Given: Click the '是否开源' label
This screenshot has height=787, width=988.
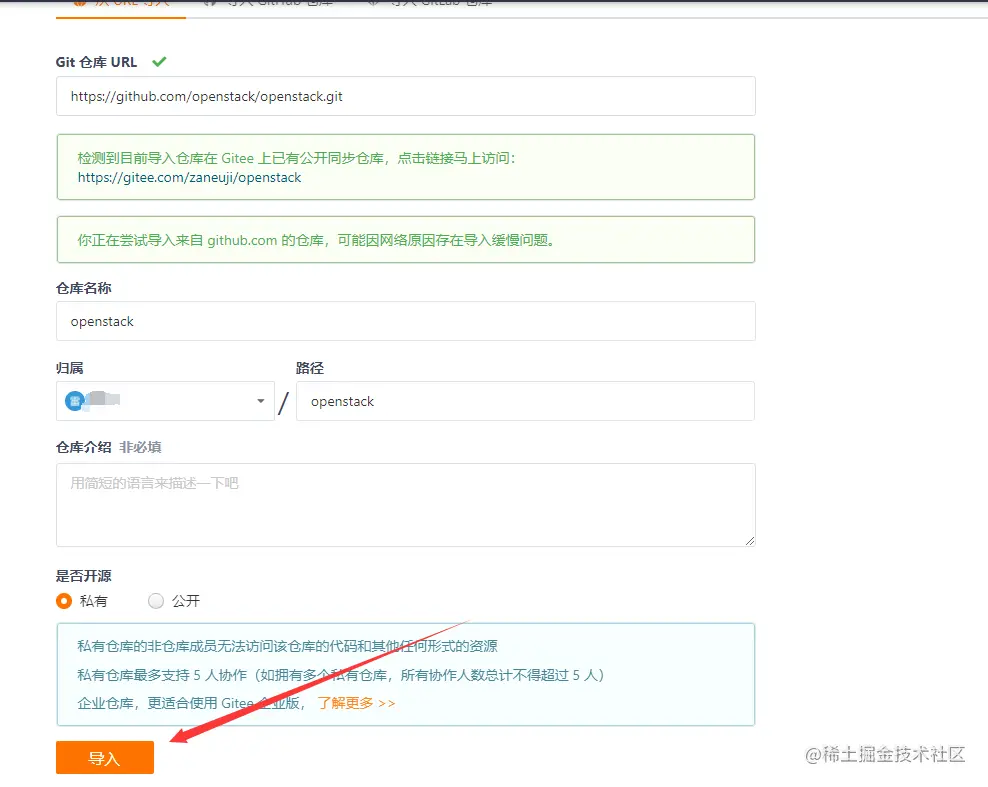Looking at the screenshot, I should pos(84,576).
